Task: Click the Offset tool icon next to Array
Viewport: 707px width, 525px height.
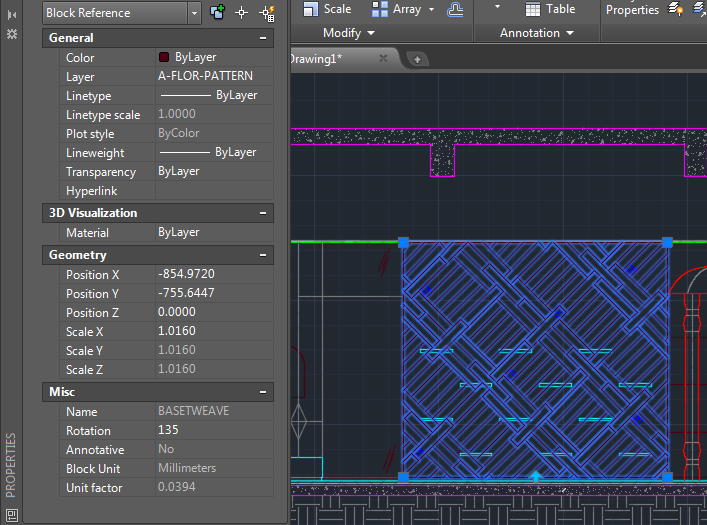Action: pyautogui.click(x=455, y=9)
